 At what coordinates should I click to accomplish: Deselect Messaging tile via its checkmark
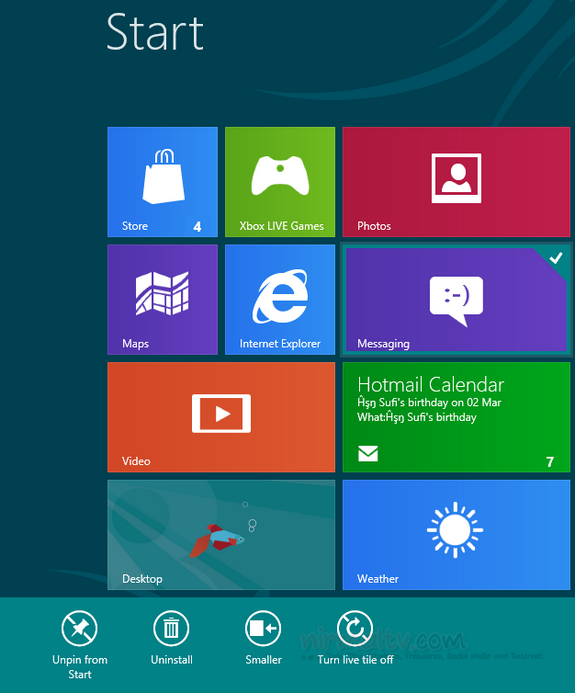point(556,258)
